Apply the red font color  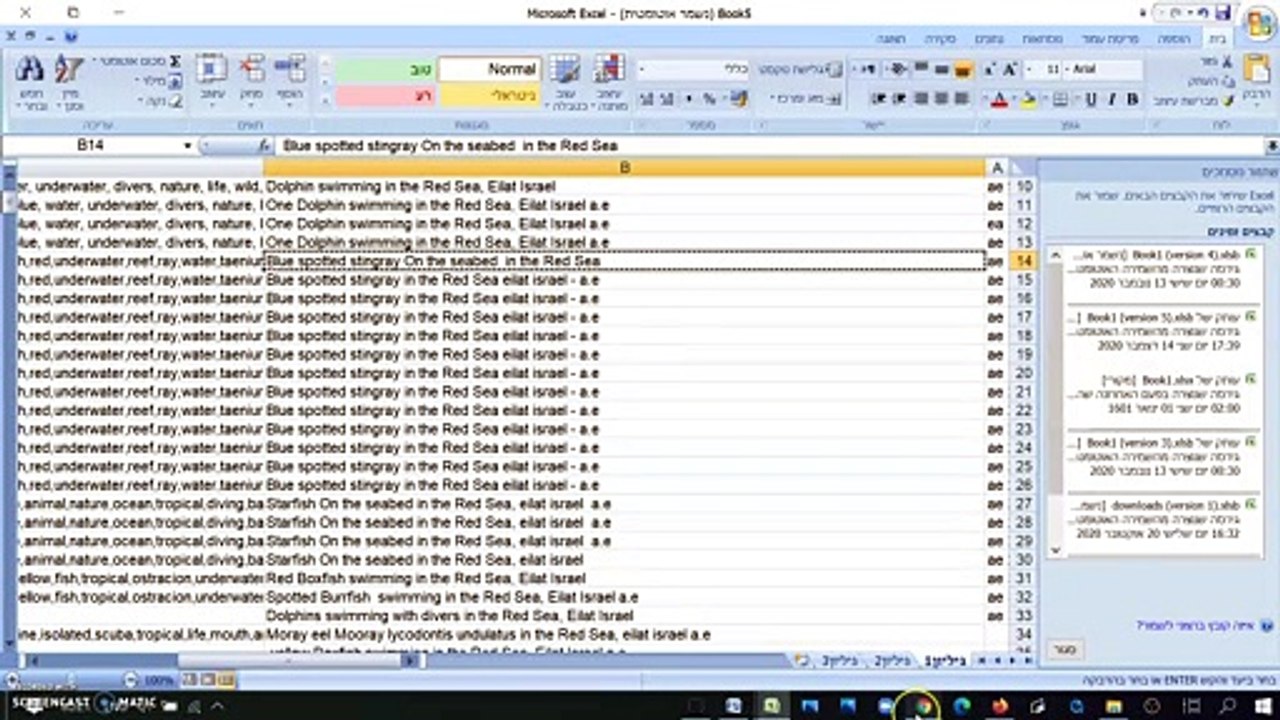(x=999, y=99)
